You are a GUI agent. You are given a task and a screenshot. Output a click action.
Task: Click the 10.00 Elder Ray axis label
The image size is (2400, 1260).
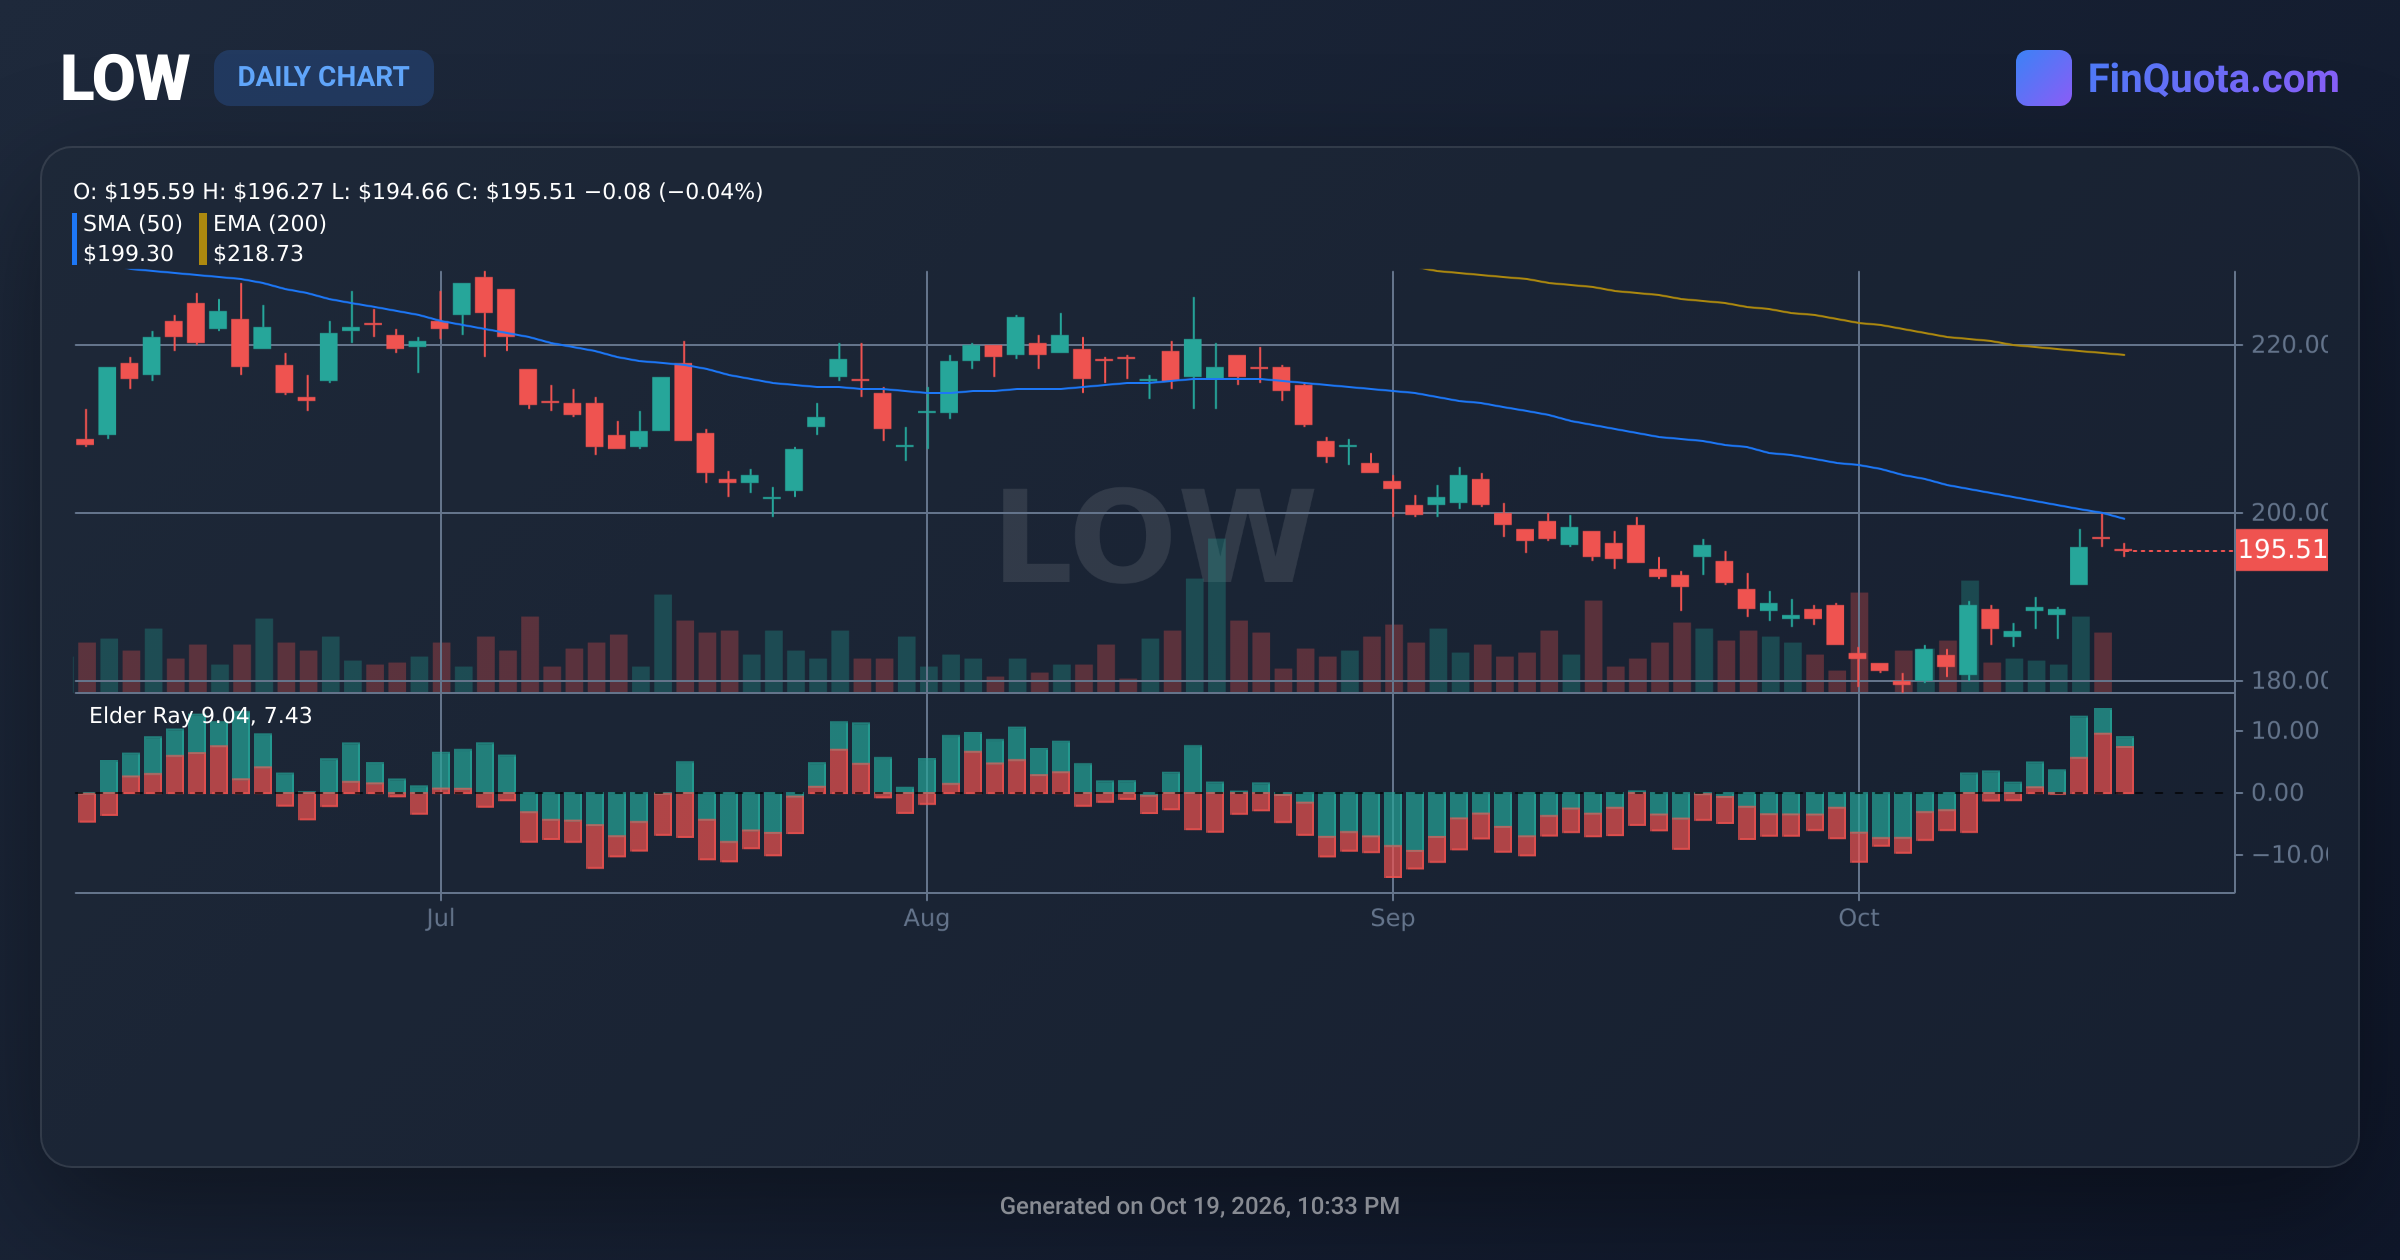(2284, 731)
